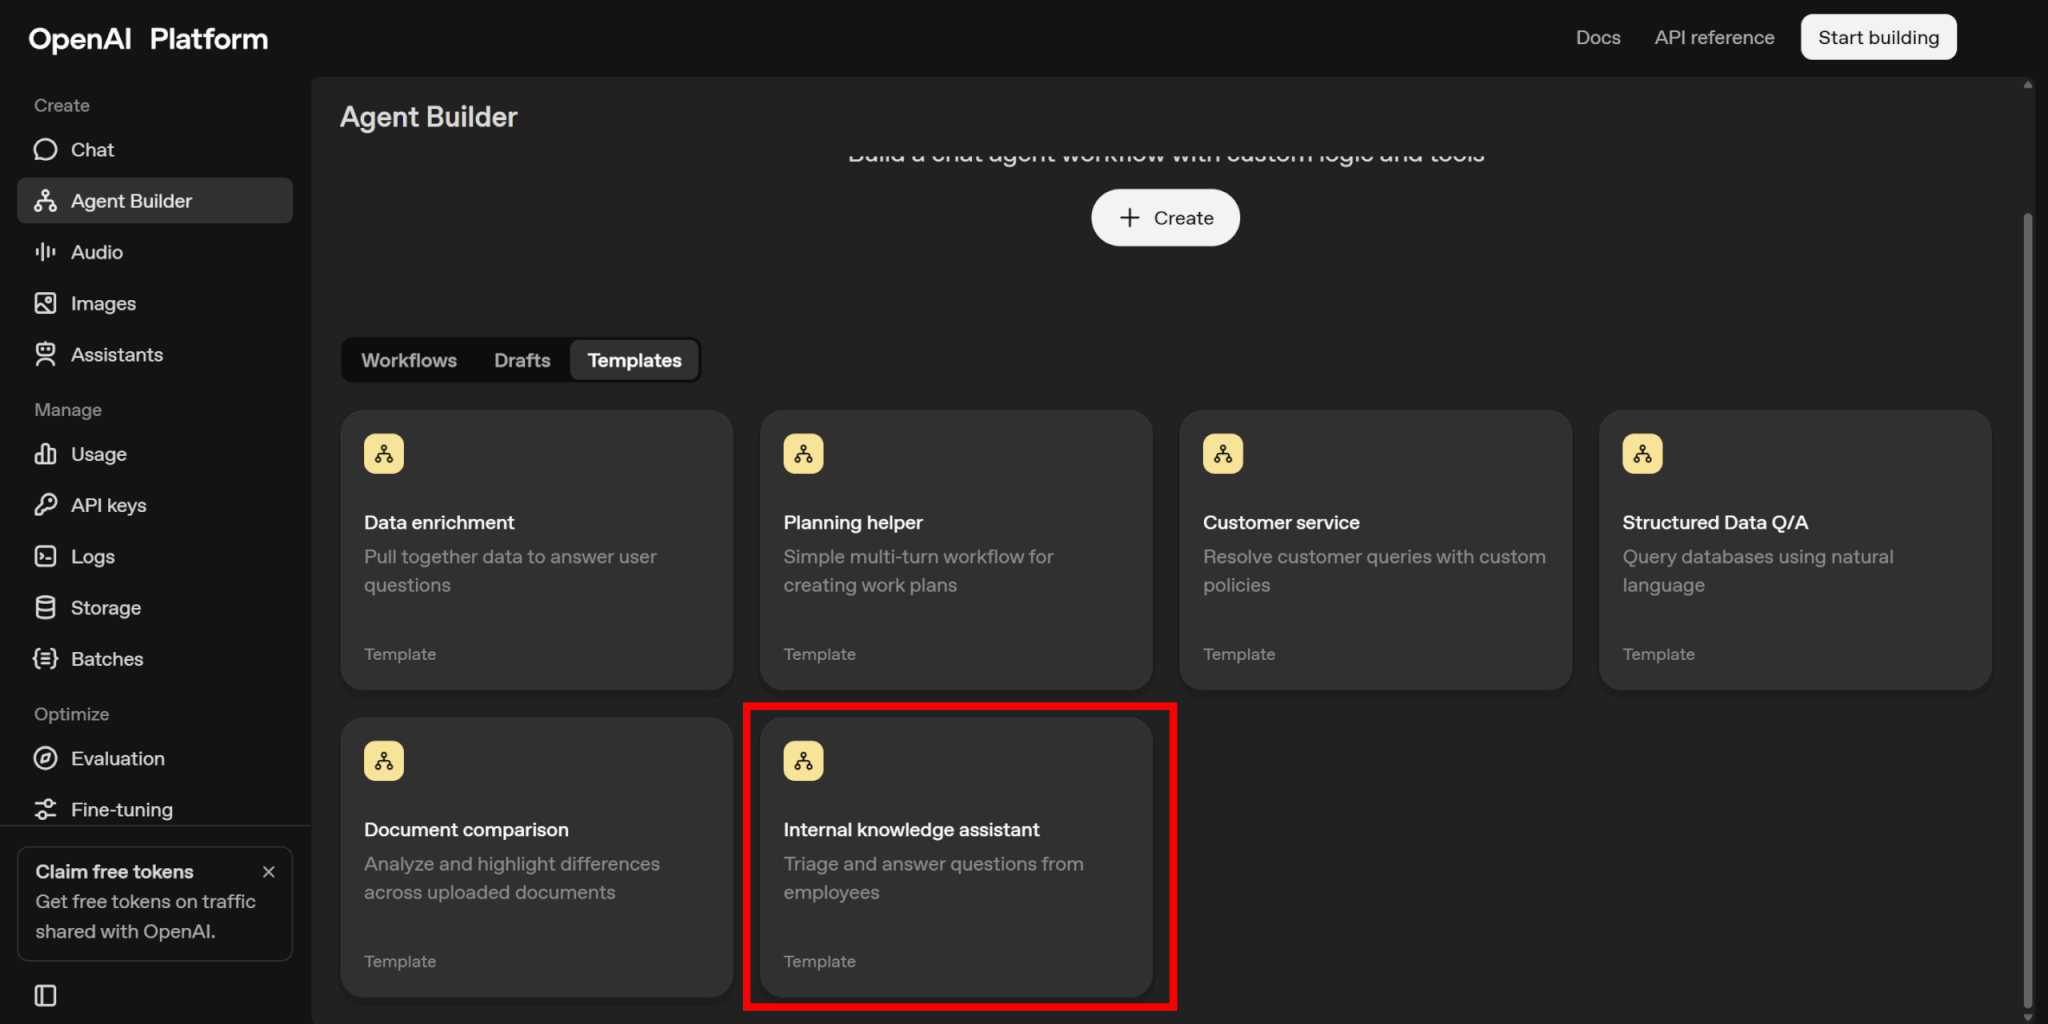Open the API reference link
2048x1024 pixels.
click(1713, 38)
